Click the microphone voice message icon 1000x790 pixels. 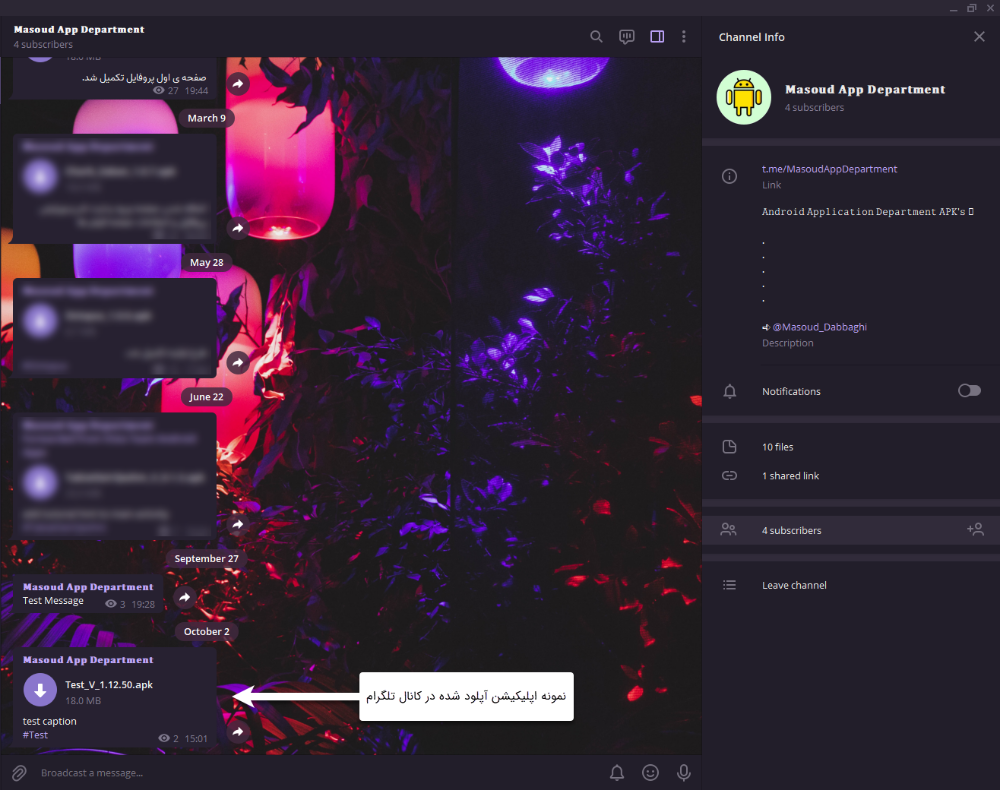click(684, 773)
